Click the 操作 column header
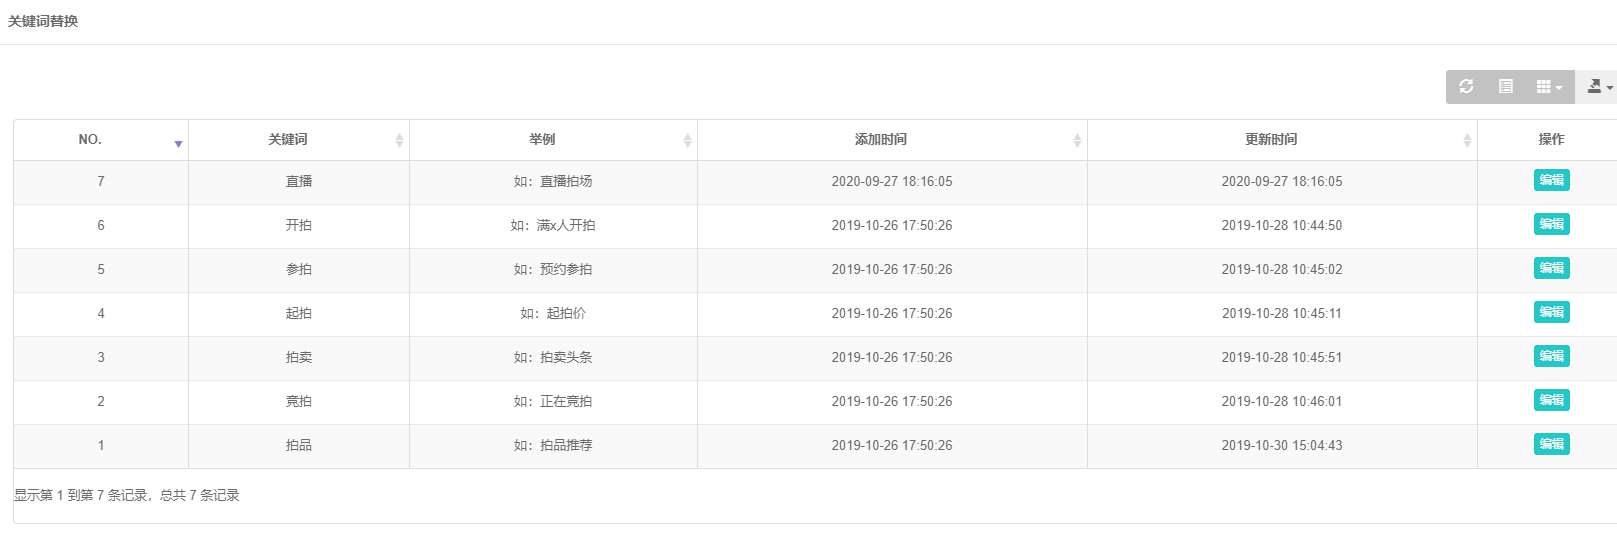1617x545 pixels. (x=1551, y=140)
